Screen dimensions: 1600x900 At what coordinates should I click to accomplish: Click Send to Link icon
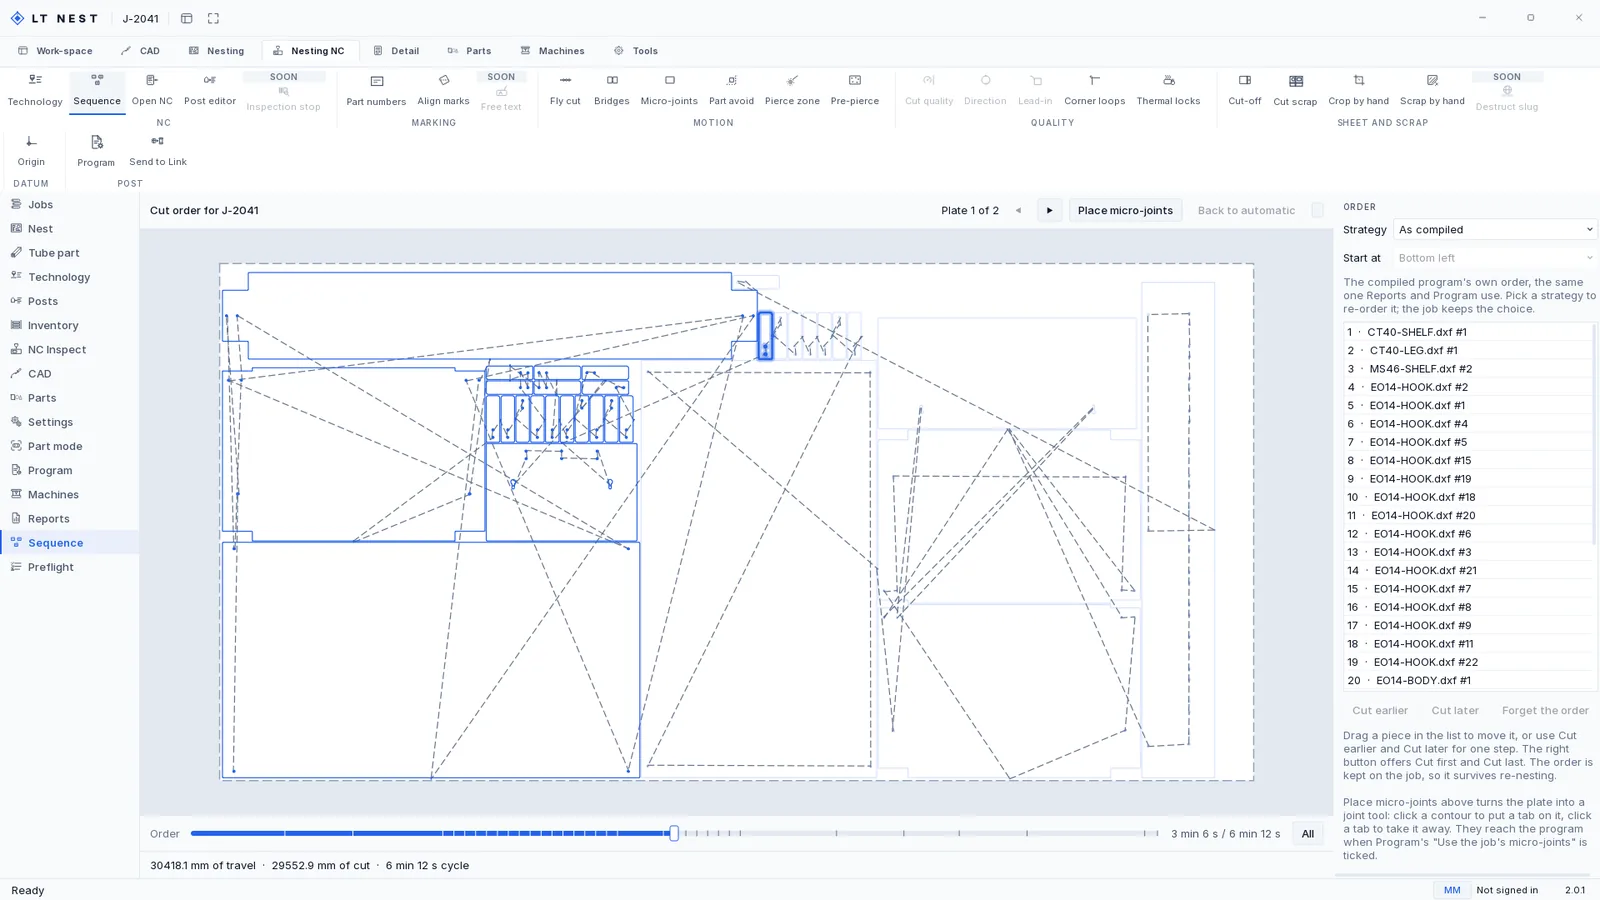click(x=157, y=141)
